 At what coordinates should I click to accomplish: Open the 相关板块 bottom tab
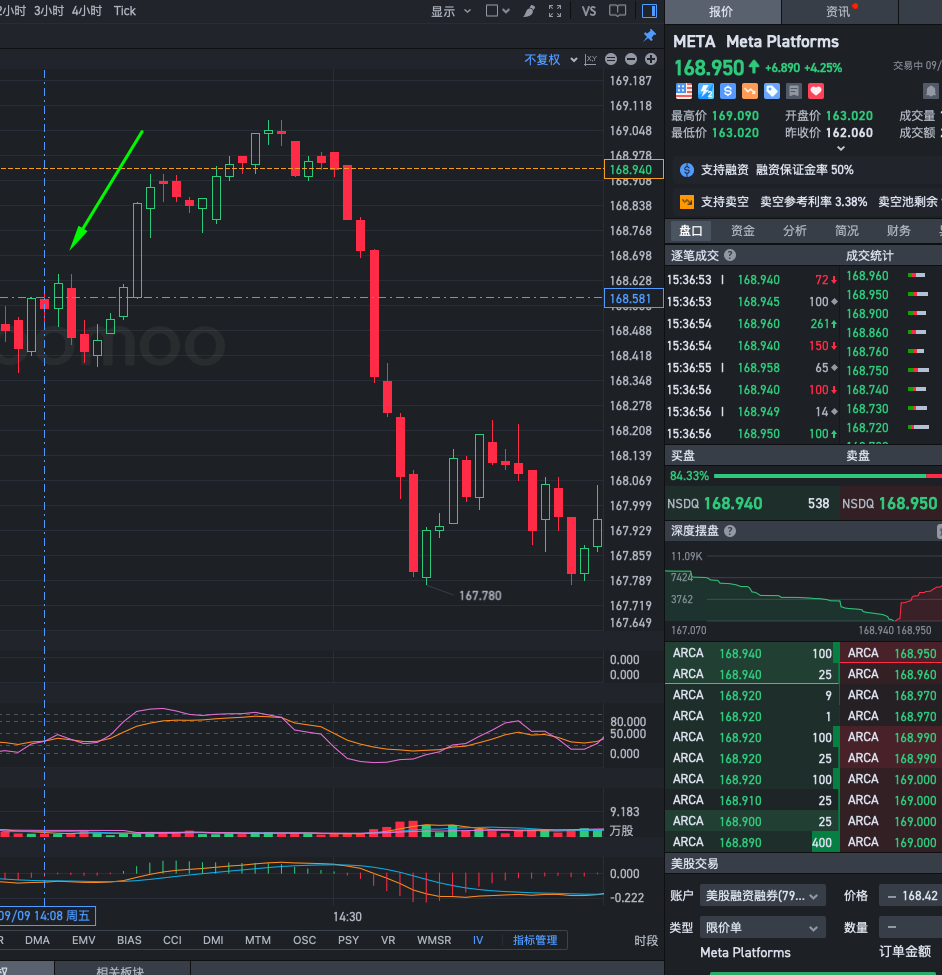coord(120,969)
